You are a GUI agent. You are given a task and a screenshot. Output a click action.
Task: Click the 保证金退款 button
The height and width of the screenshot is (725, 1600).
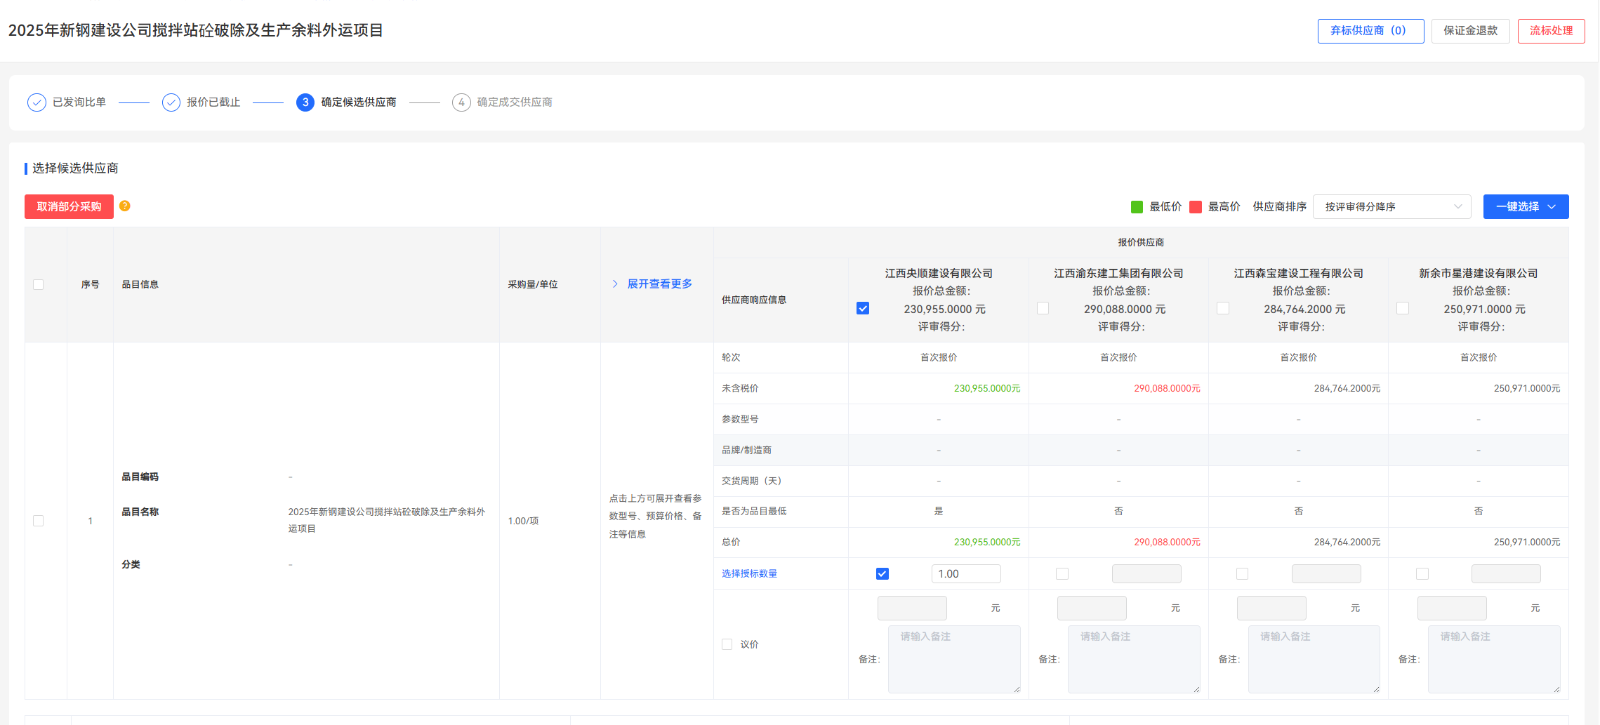[x=1471, y=31]
